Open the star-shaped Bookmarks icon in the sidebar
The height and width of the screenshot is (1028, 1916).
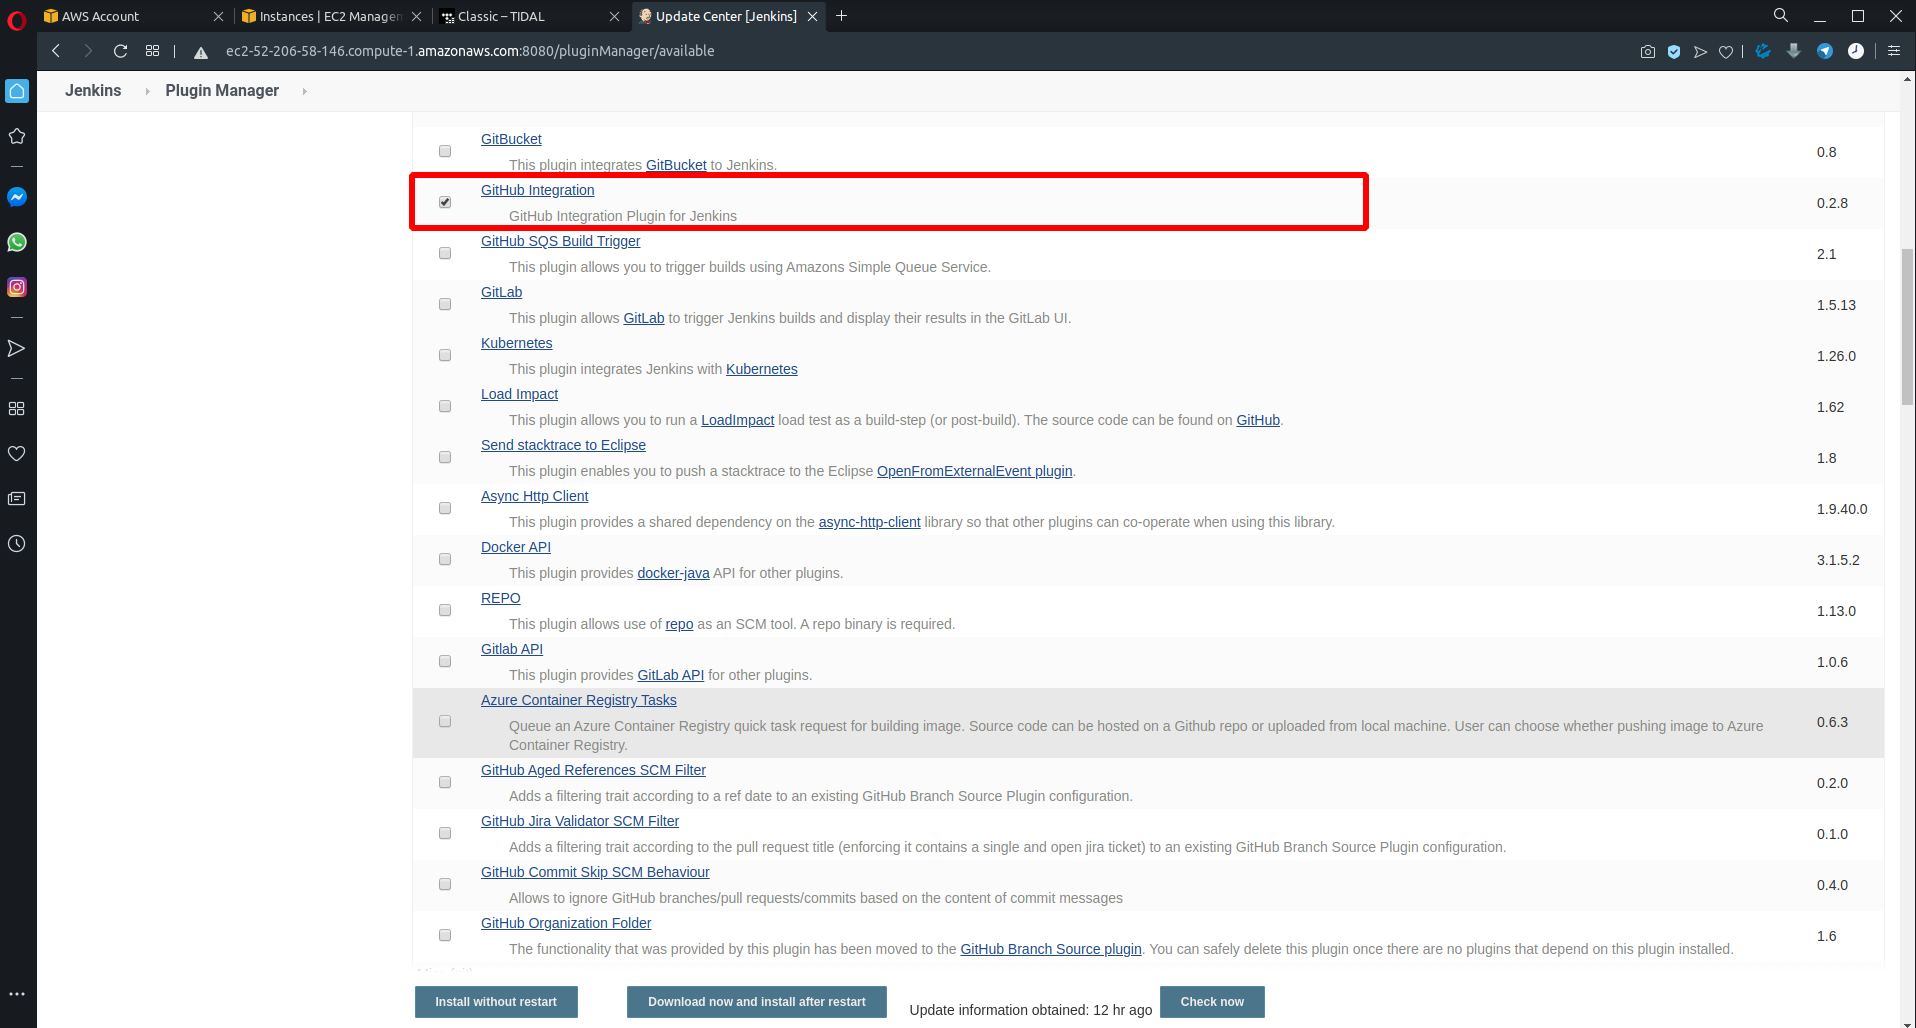17,136
